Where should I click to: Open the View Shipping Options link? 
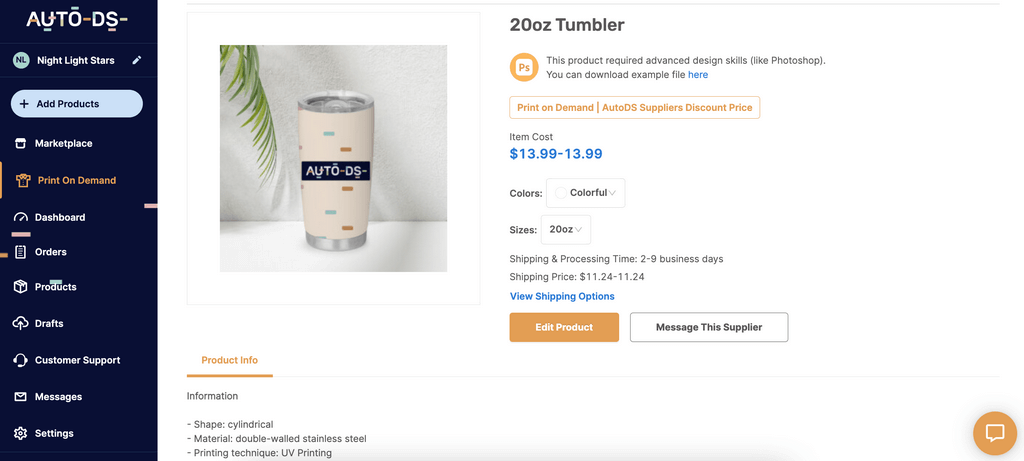coord(562,296)
